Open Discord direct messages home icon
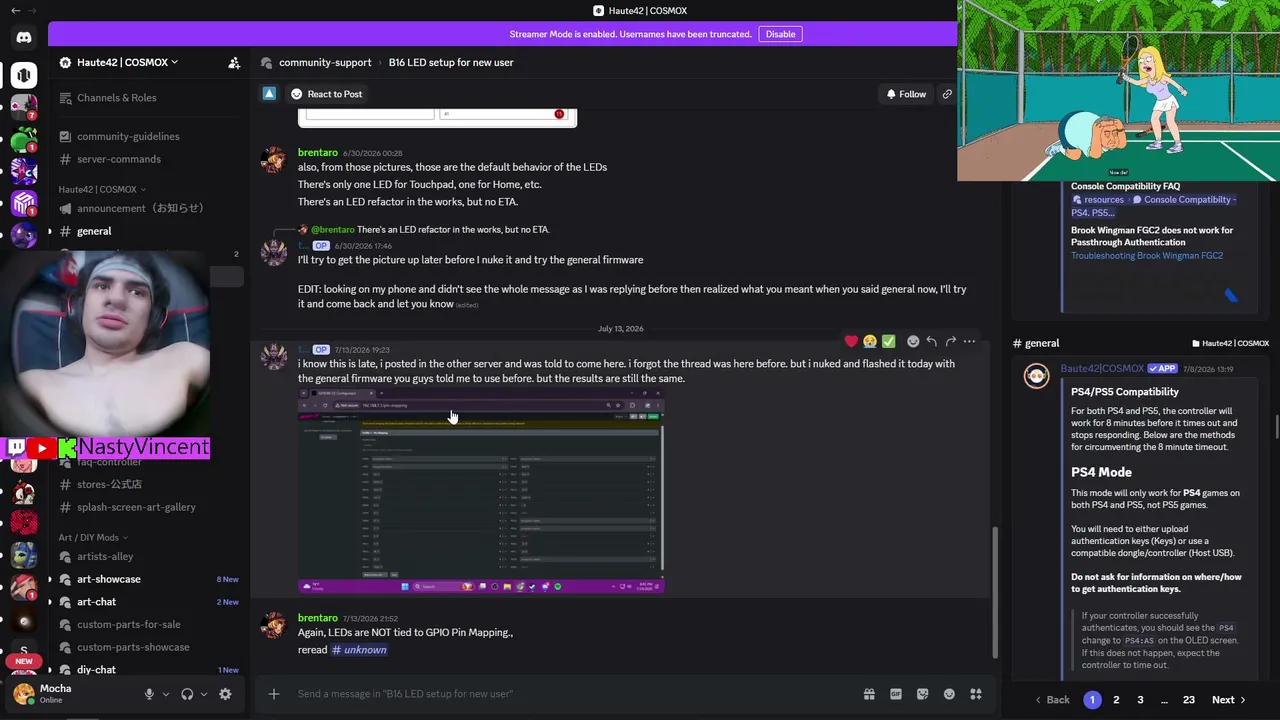The width and height of the screenshot is (1280, 720). [x=24, y=38]
